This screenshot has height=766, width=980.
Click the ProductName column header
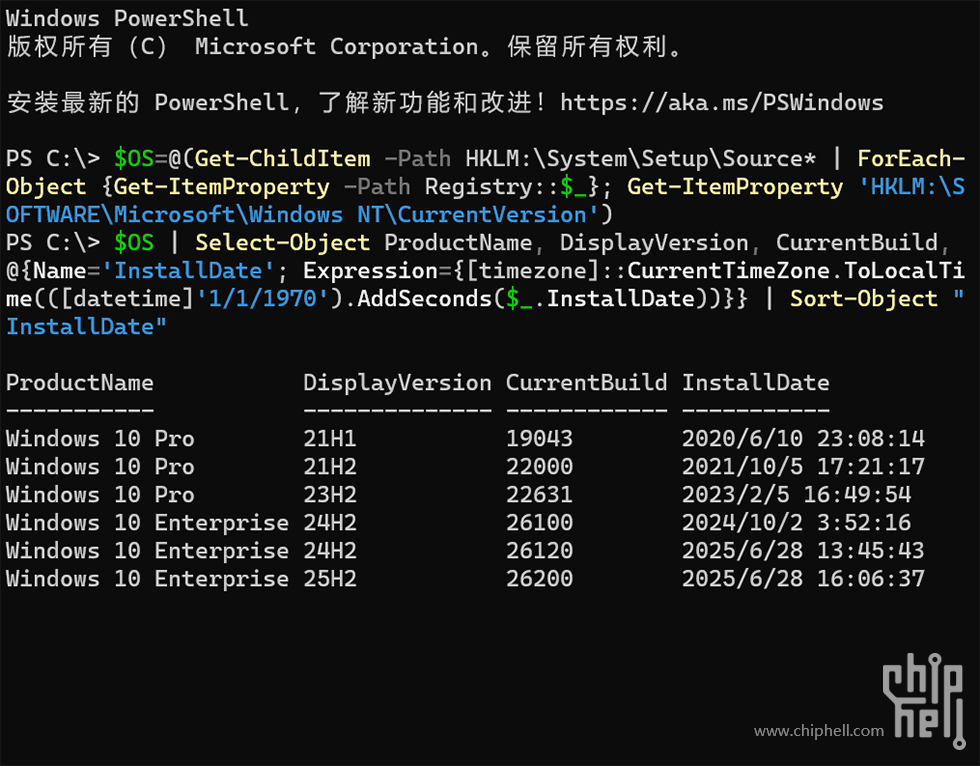click(x=79, y=382)
